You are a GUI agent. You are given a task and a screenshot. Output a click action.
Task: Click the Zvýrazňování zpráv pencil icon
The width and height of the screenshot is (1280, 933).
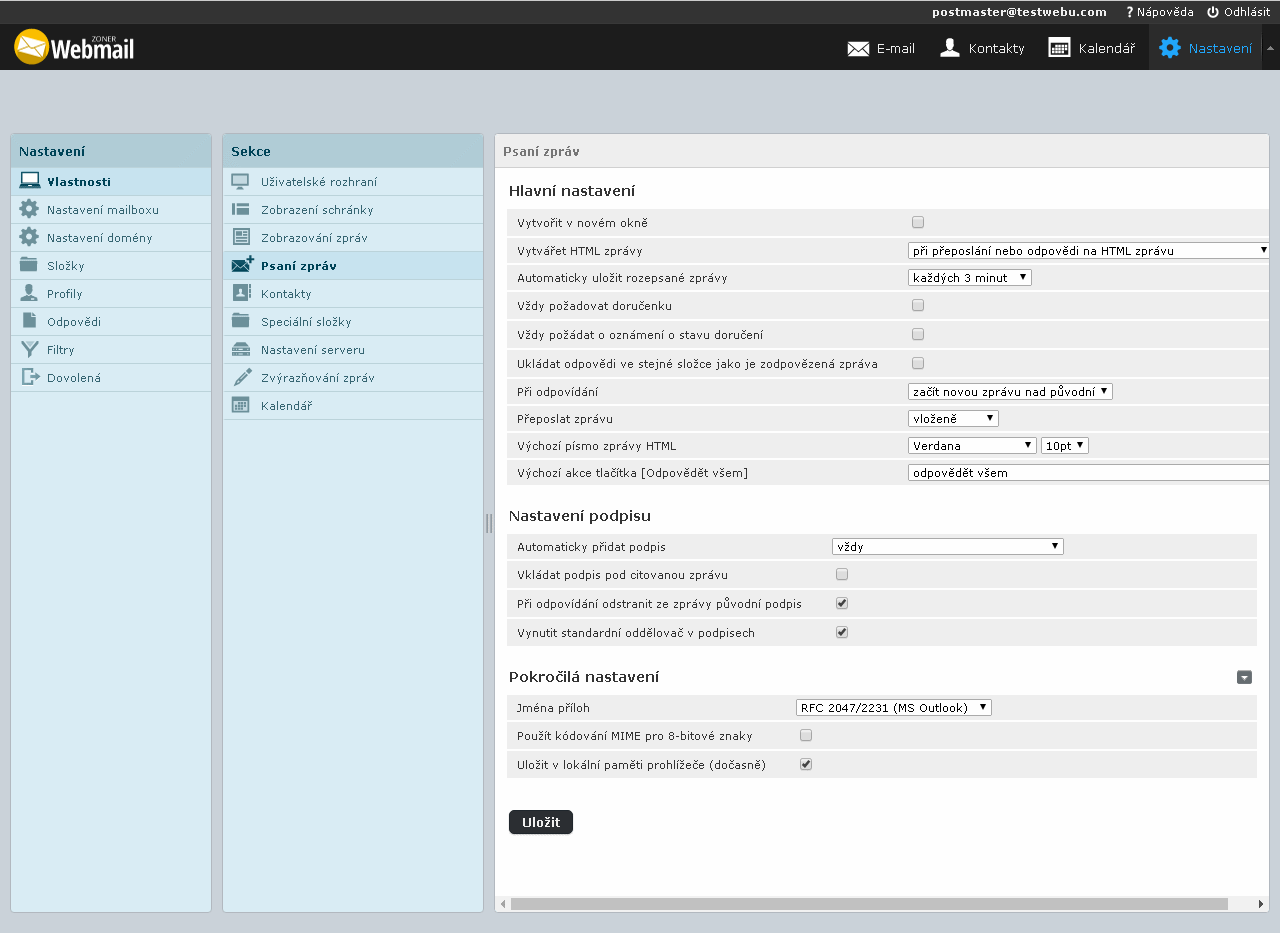tap(241, 377)
